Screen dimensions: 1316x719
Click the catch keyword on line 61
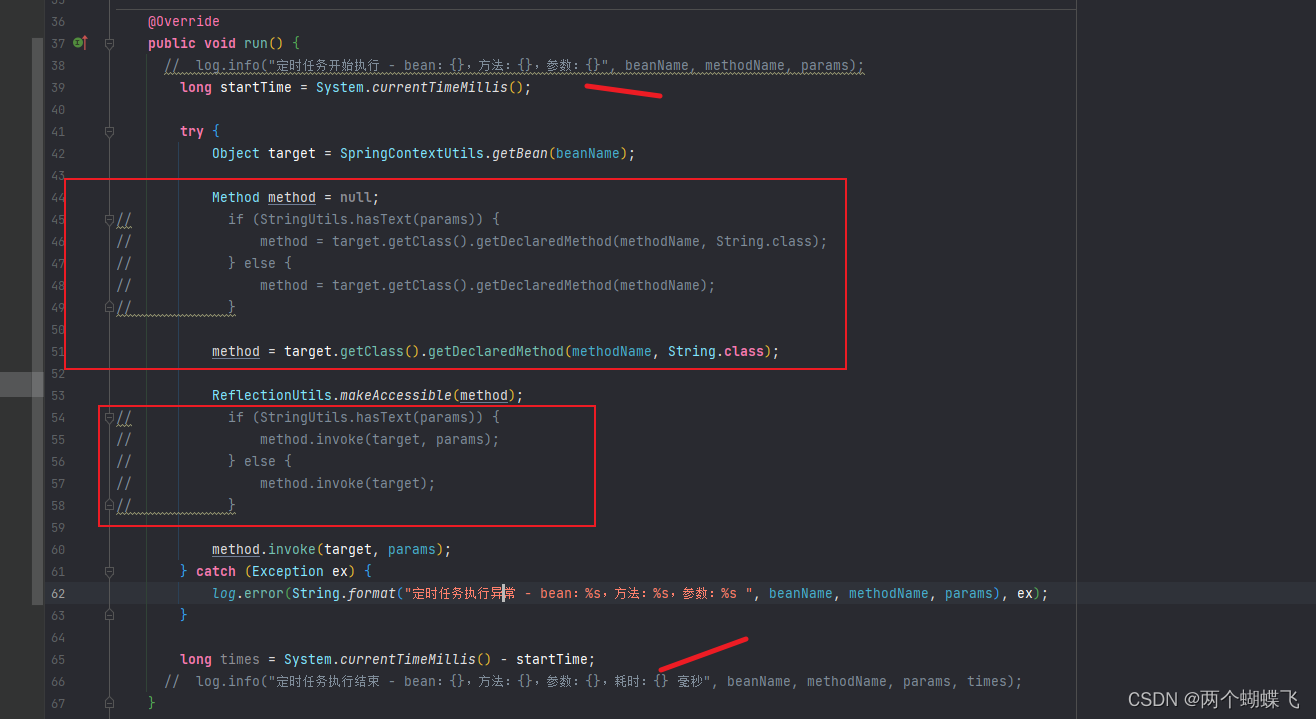coord(216,571)
